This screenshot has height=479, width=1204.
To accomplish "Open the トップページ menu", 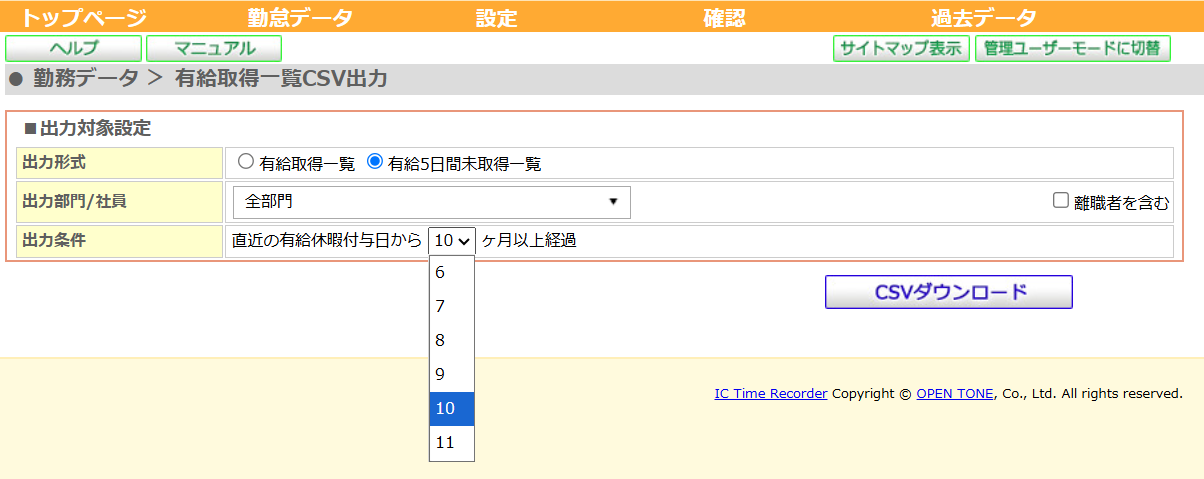I will pyautogui.click(x=84, y=17).
